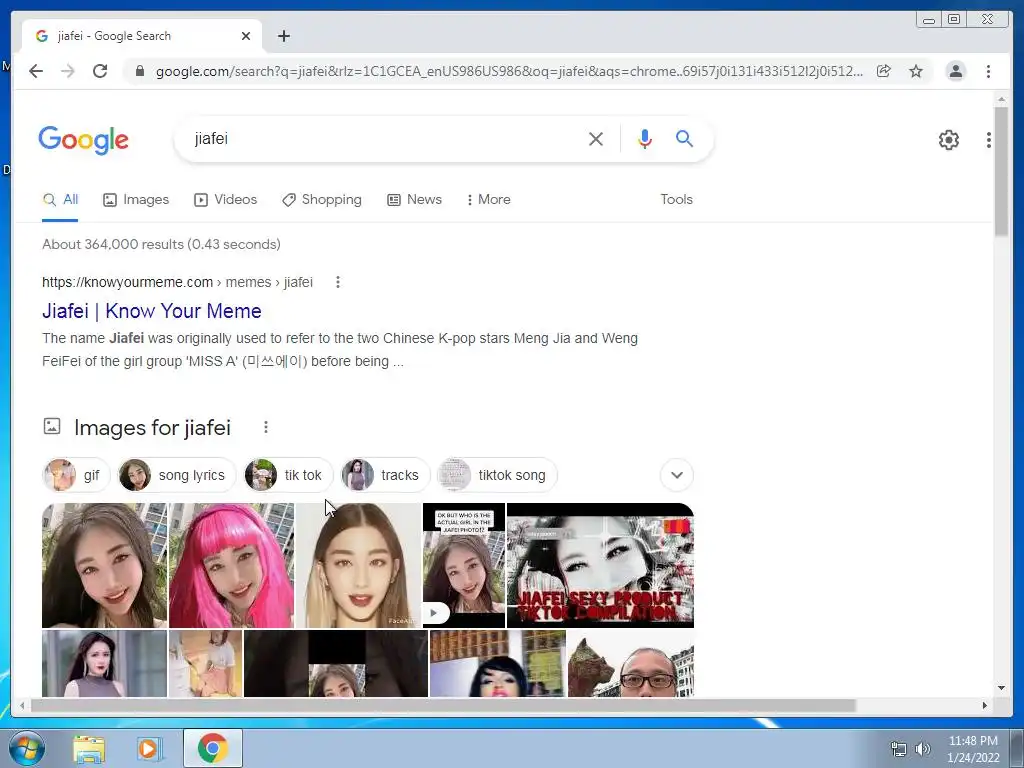Open the thumbnail of man with glasses
The height and width of the screenshot is (768, 1024).
pyautogui.click(x=630, y=663)
